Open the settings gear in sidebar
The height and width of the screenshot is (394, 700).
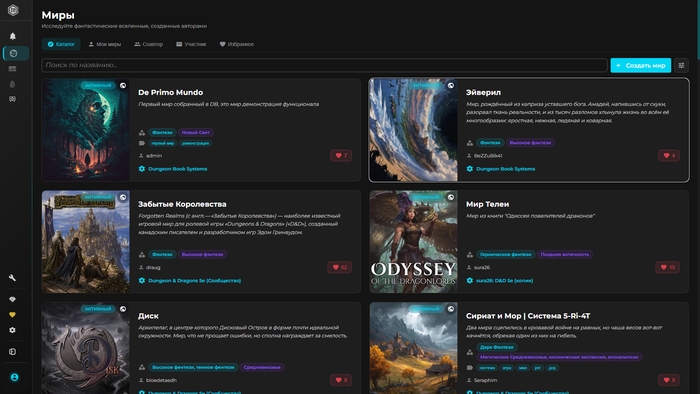(12, 330)
